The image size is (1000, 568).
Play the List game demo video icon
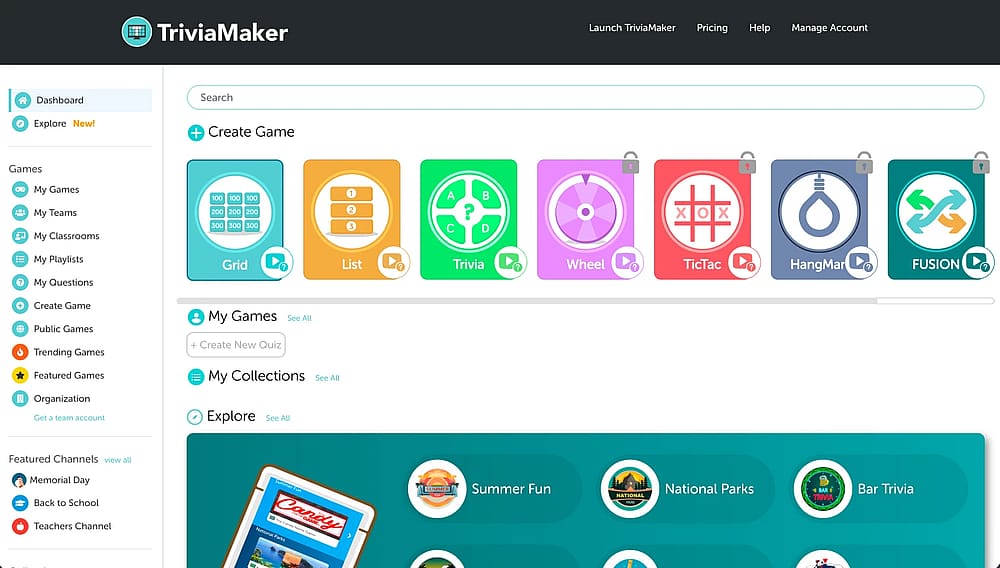[x=393, y=262]
